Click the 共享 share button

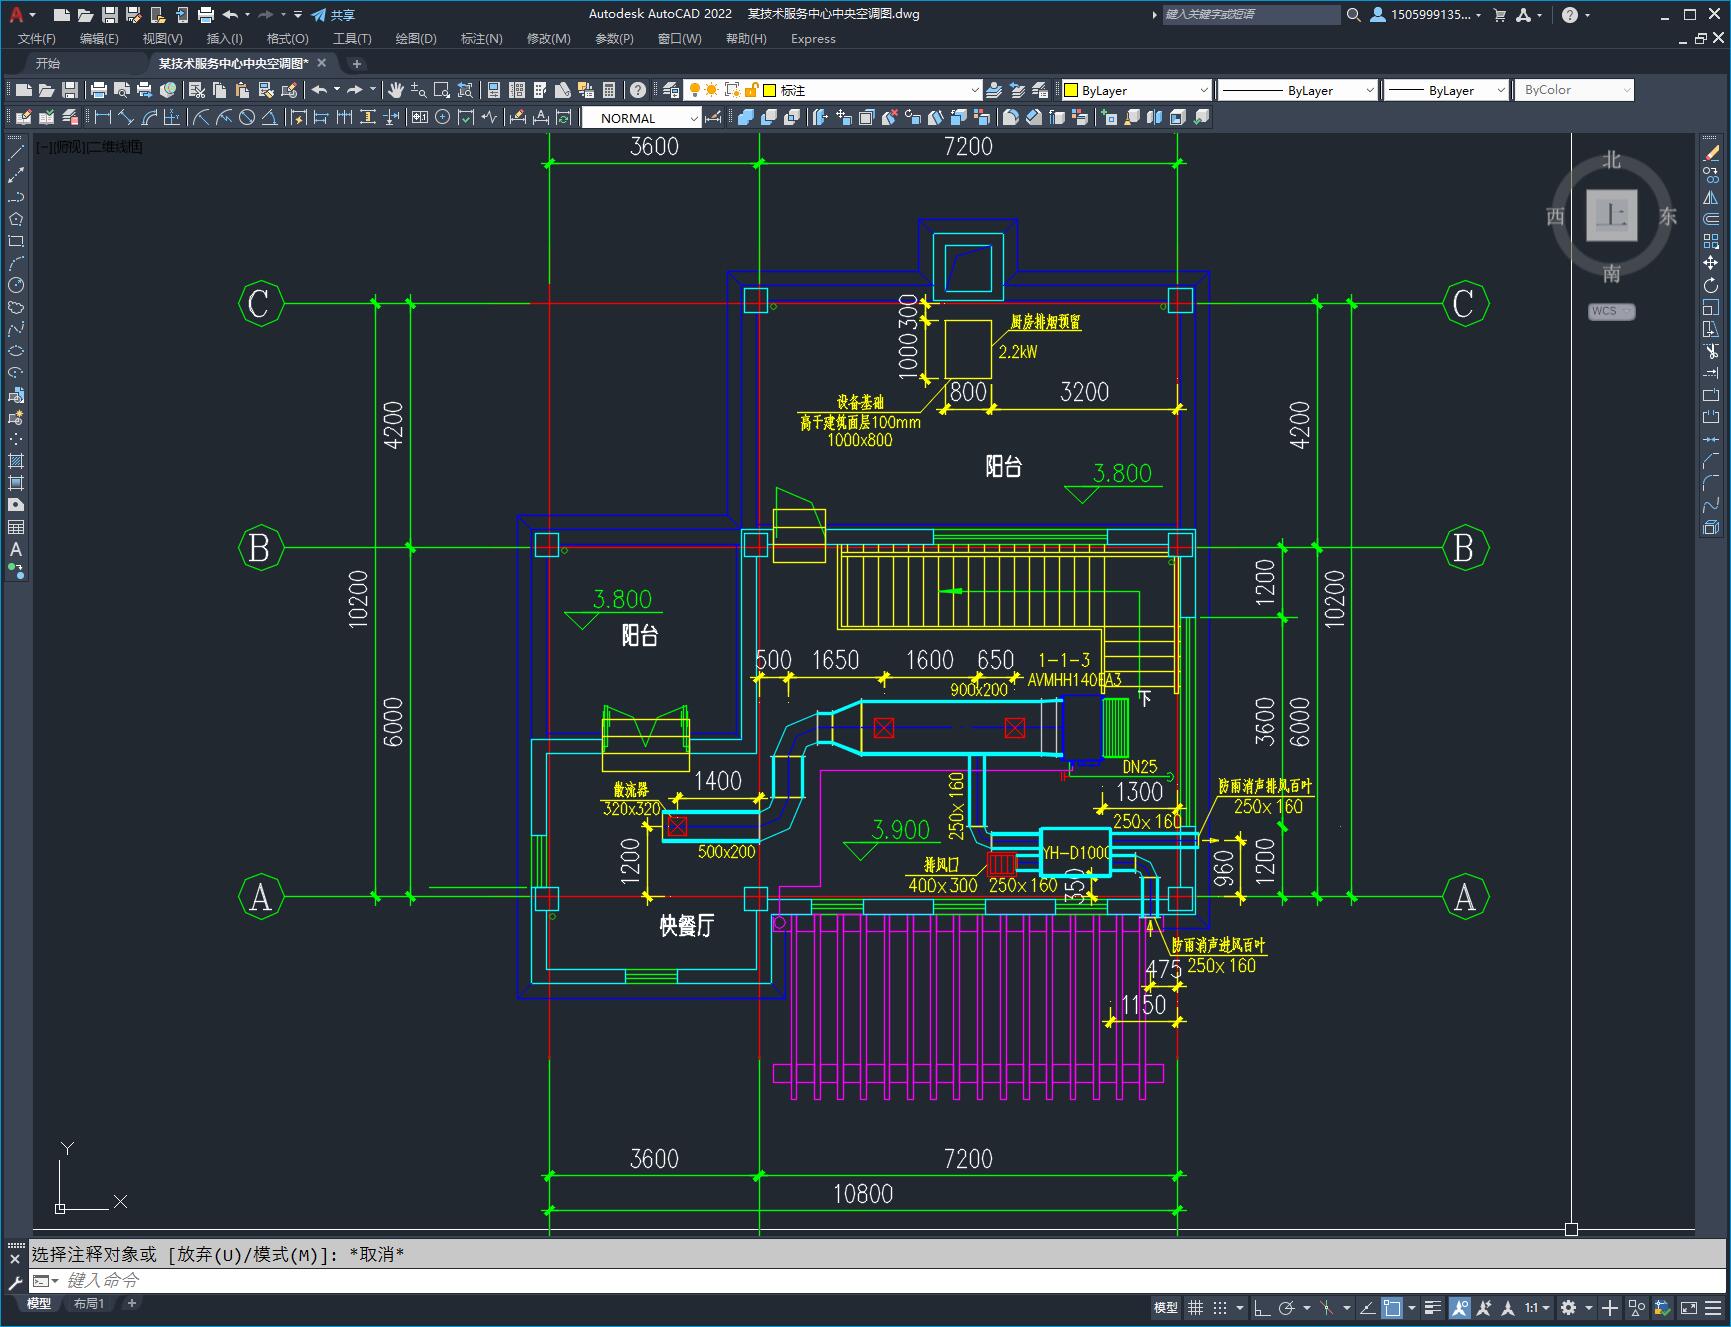pyautogui.click(x=333, y=15)
